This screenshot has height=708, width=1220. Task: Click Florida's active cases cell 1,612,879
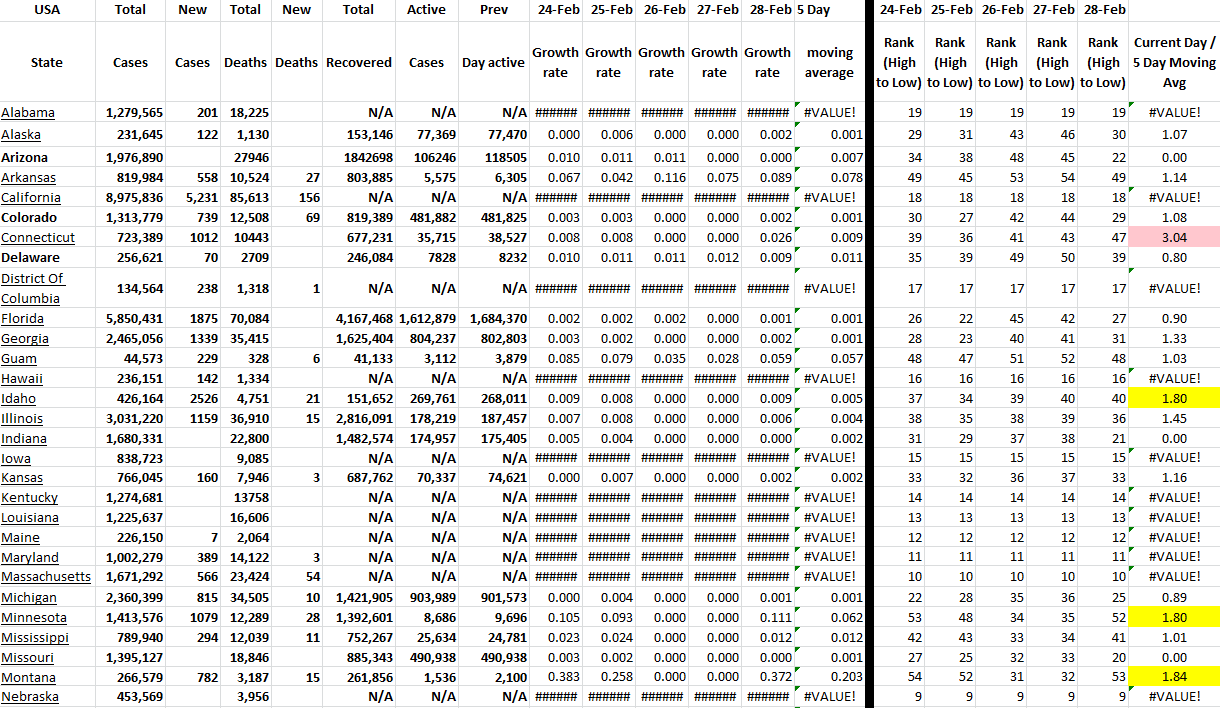point(427,319)
